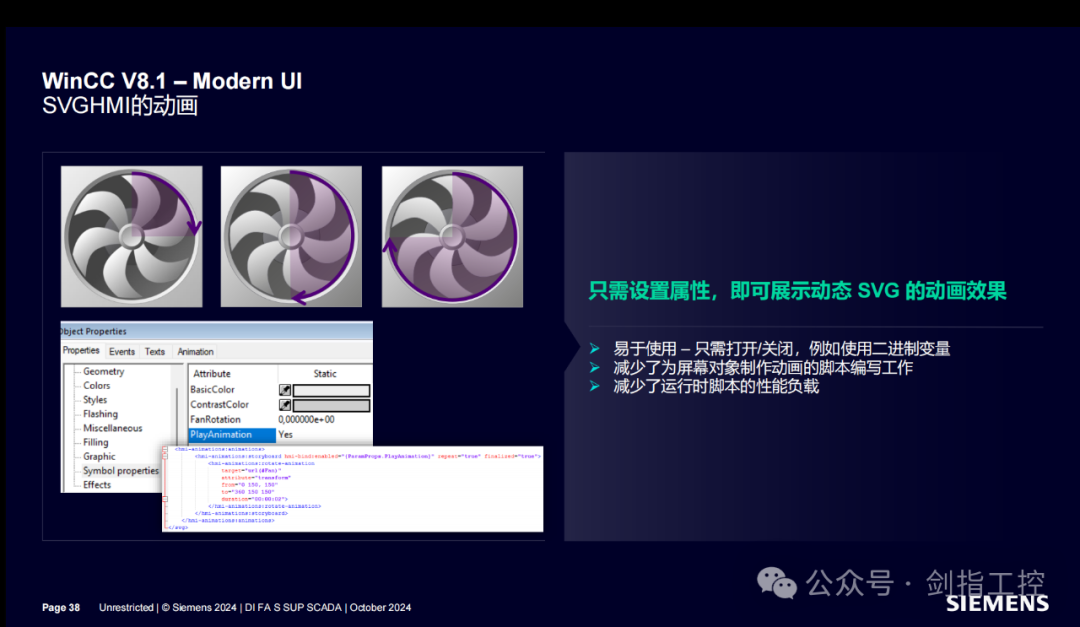Switch to the Events tab
This screenshot has height=627, width=1080.
[122, 351]
